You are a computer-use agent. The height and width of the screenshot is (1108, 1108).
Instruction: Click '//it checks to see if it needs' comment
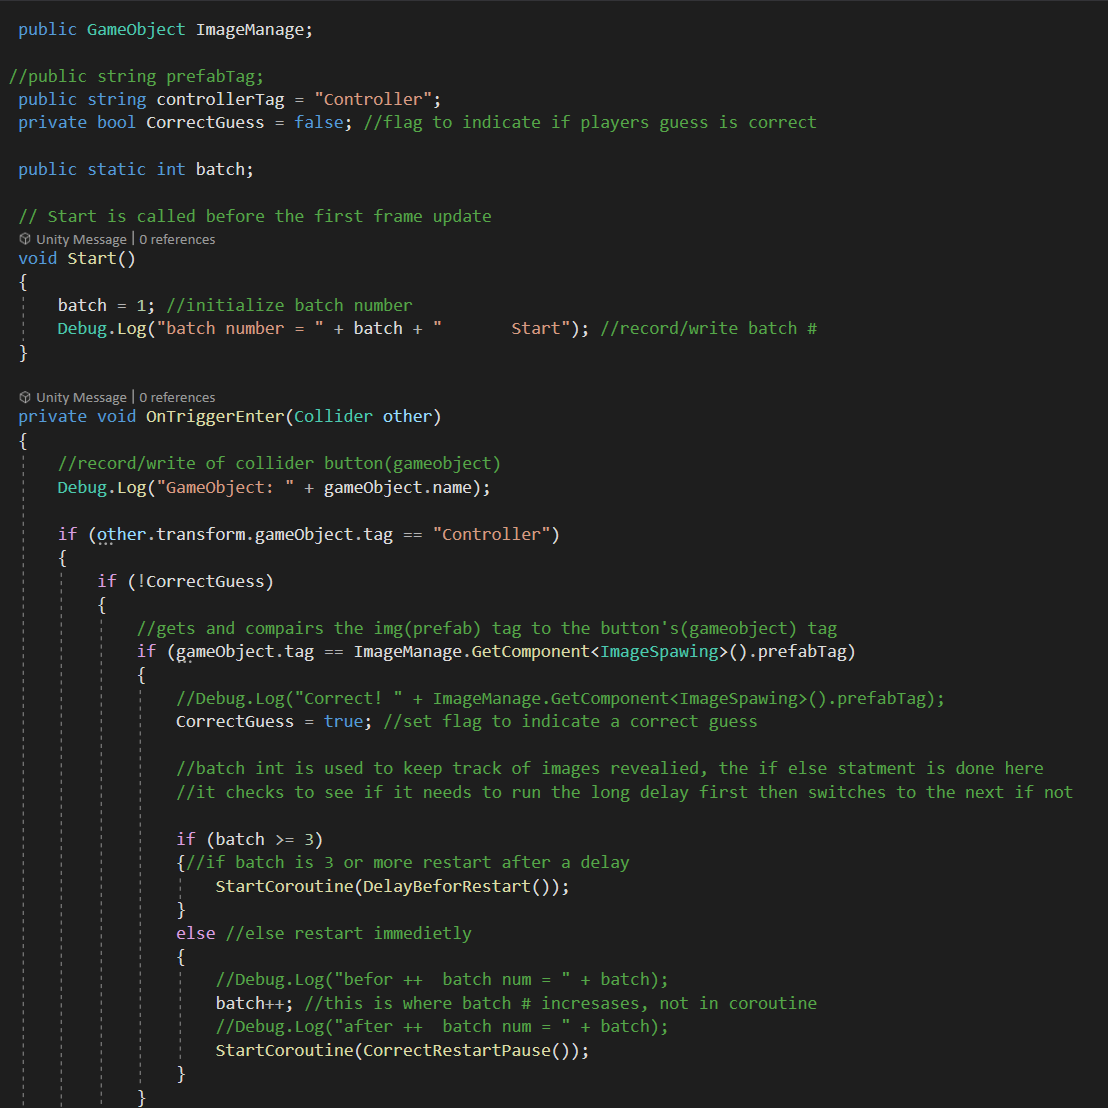point(625,792)
